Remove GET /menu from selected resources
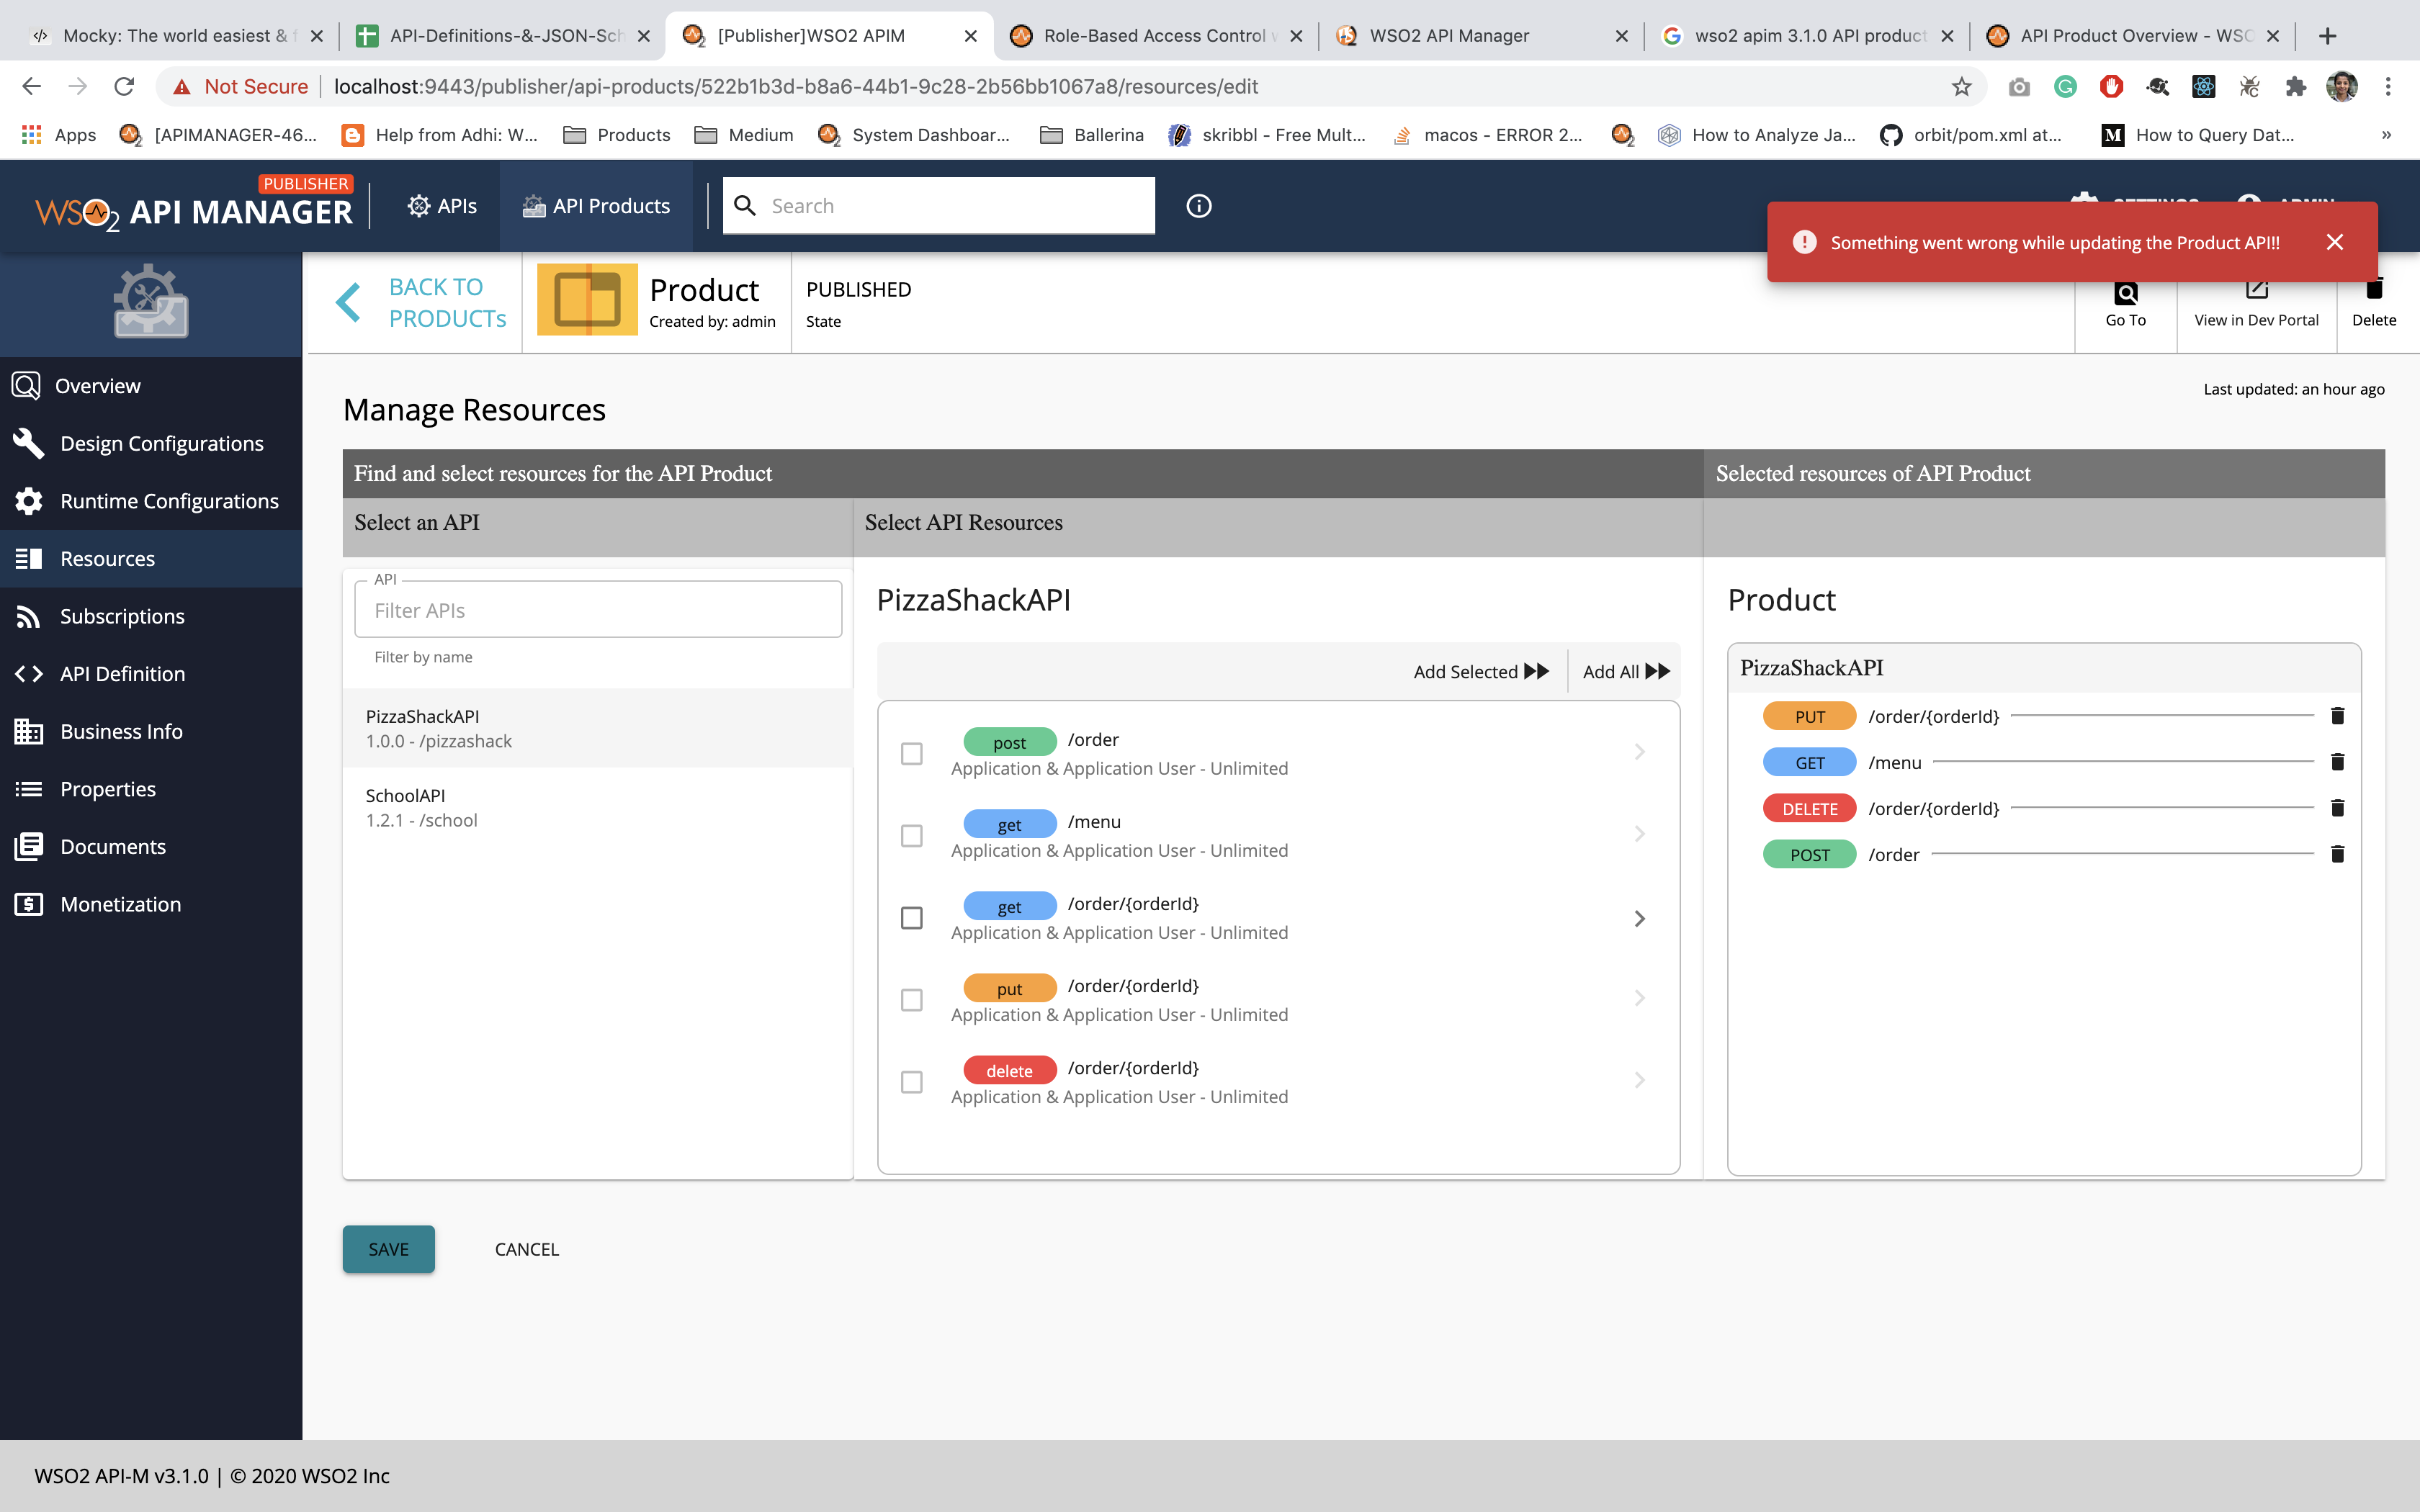2420x1512 pixels. coord(2337,762)
